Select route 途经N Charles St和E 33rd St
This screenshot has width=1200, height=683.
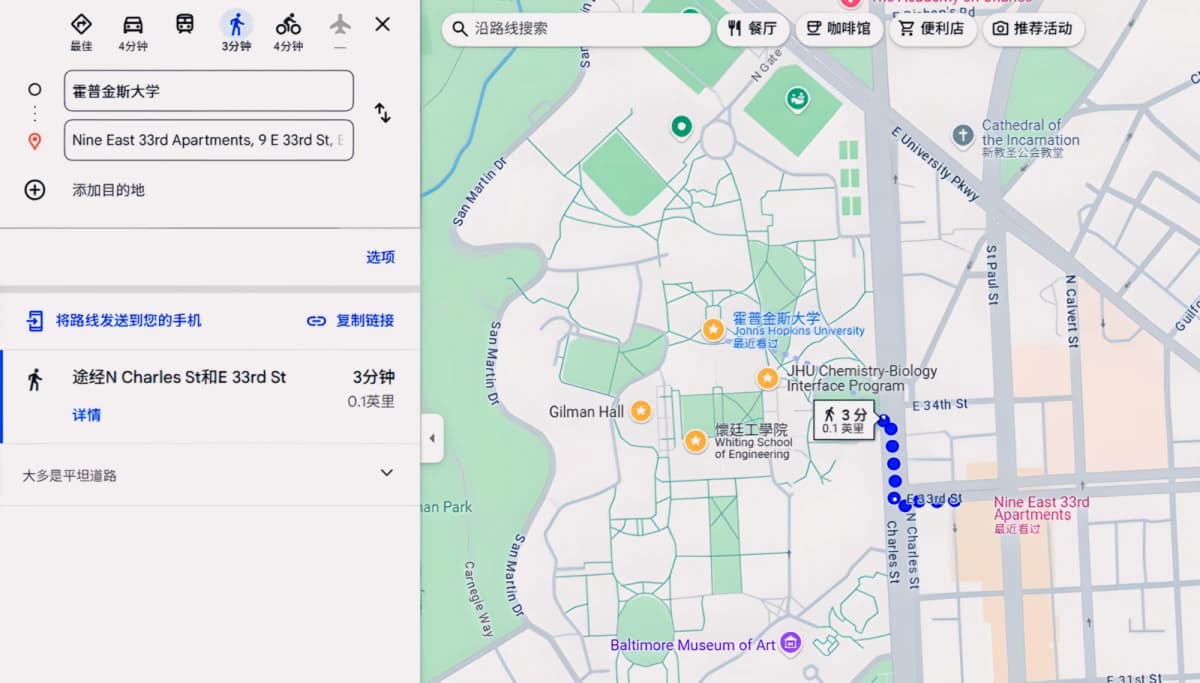click(x=179, y=377)
